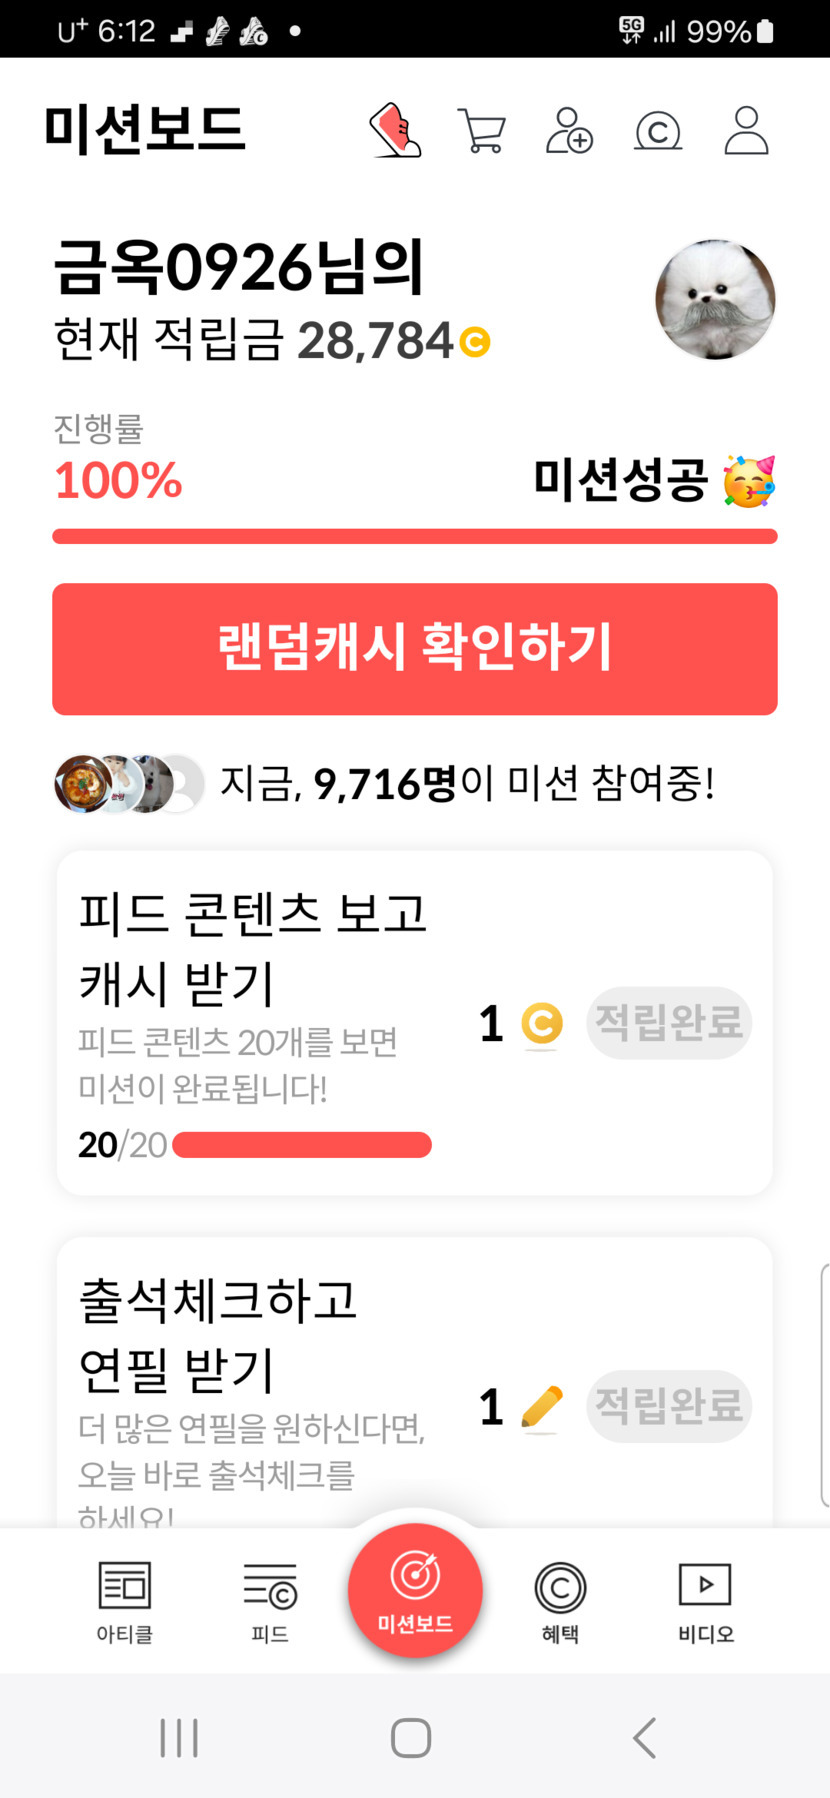
Task: Open the my profile icon
Action: point(746,131)
